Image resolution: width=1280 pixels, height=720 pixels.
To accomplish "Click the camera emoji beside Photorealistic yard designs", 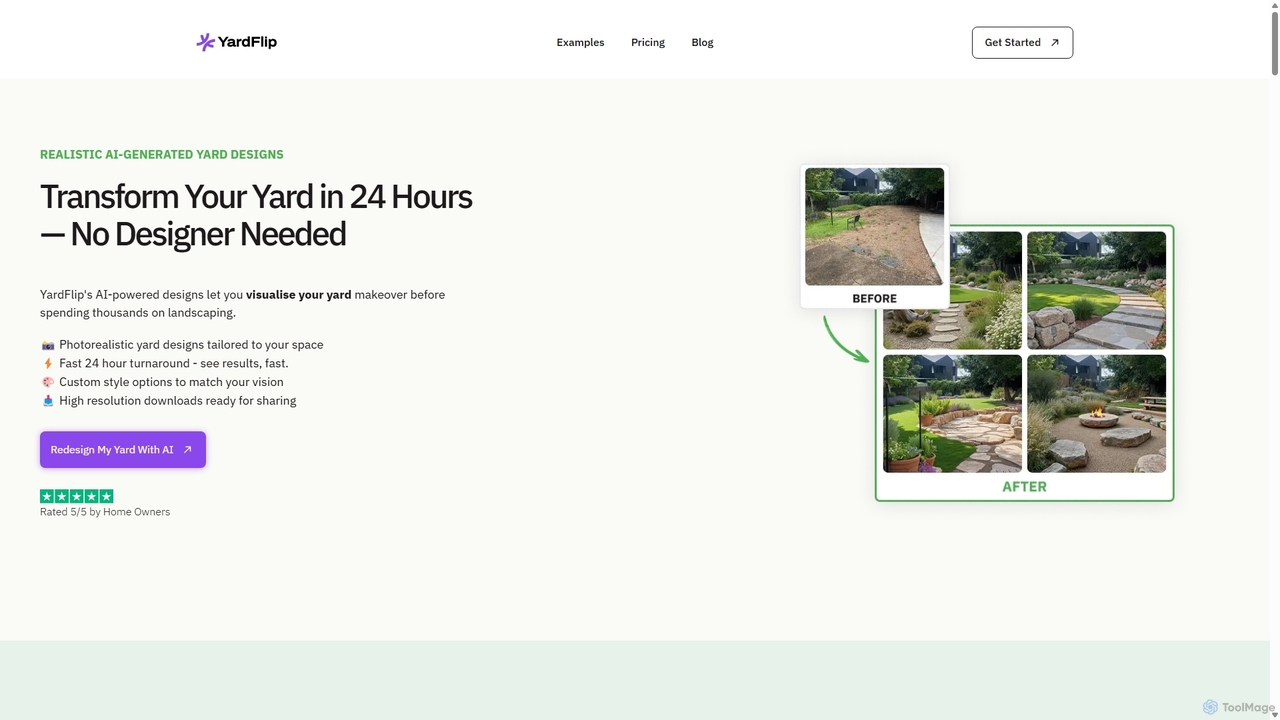I will tap(47, 345).
